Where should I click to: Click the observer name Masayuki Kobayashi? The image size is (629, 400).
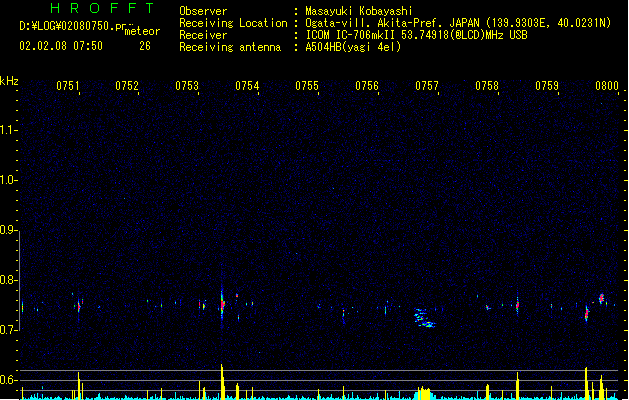coord(359,11)
